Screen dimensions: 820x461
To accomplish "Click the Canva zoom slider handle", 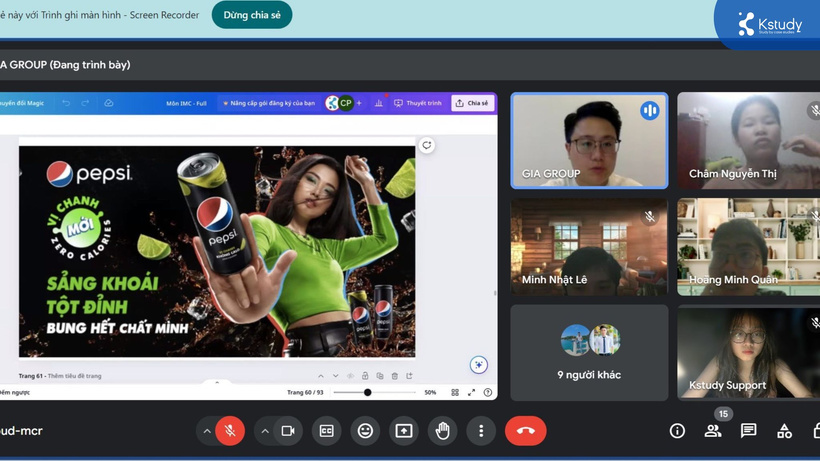I will [367, 392].
